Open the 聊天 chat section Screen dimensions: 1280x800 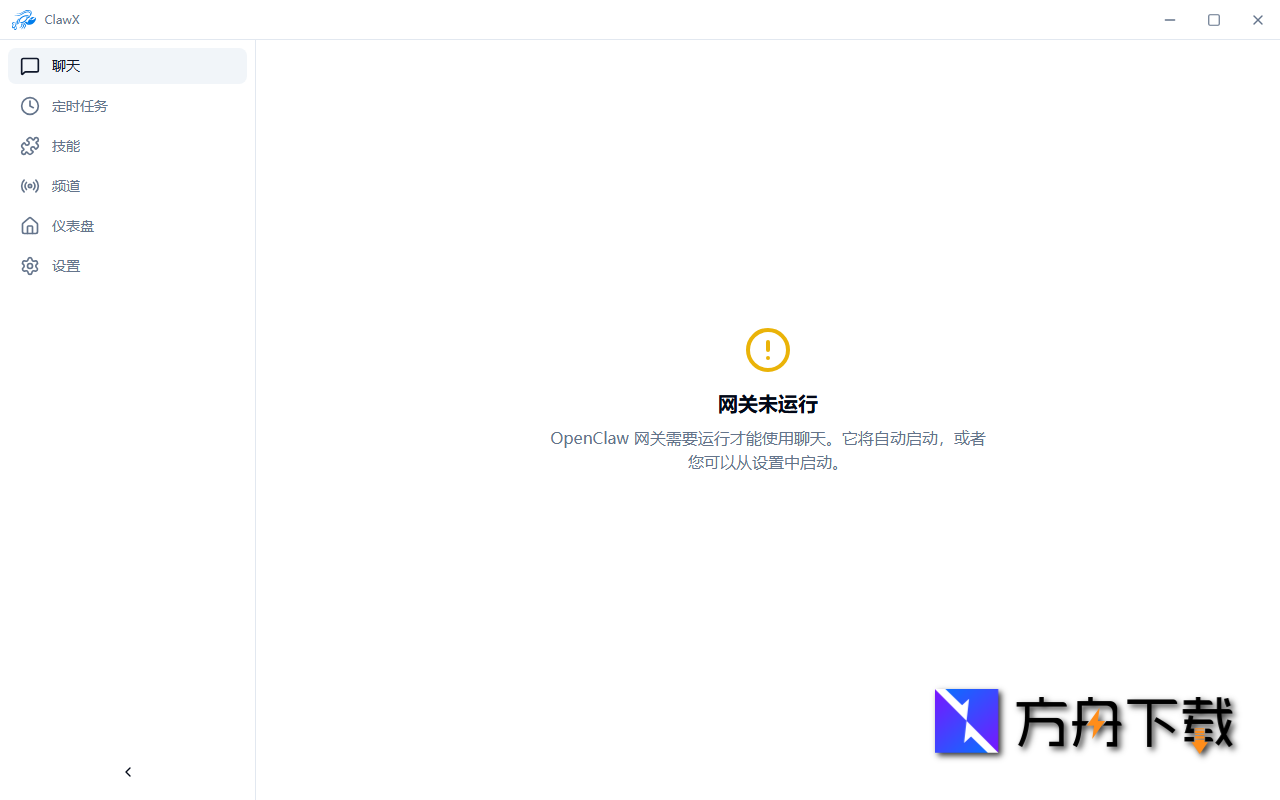(x=66, y=66)
